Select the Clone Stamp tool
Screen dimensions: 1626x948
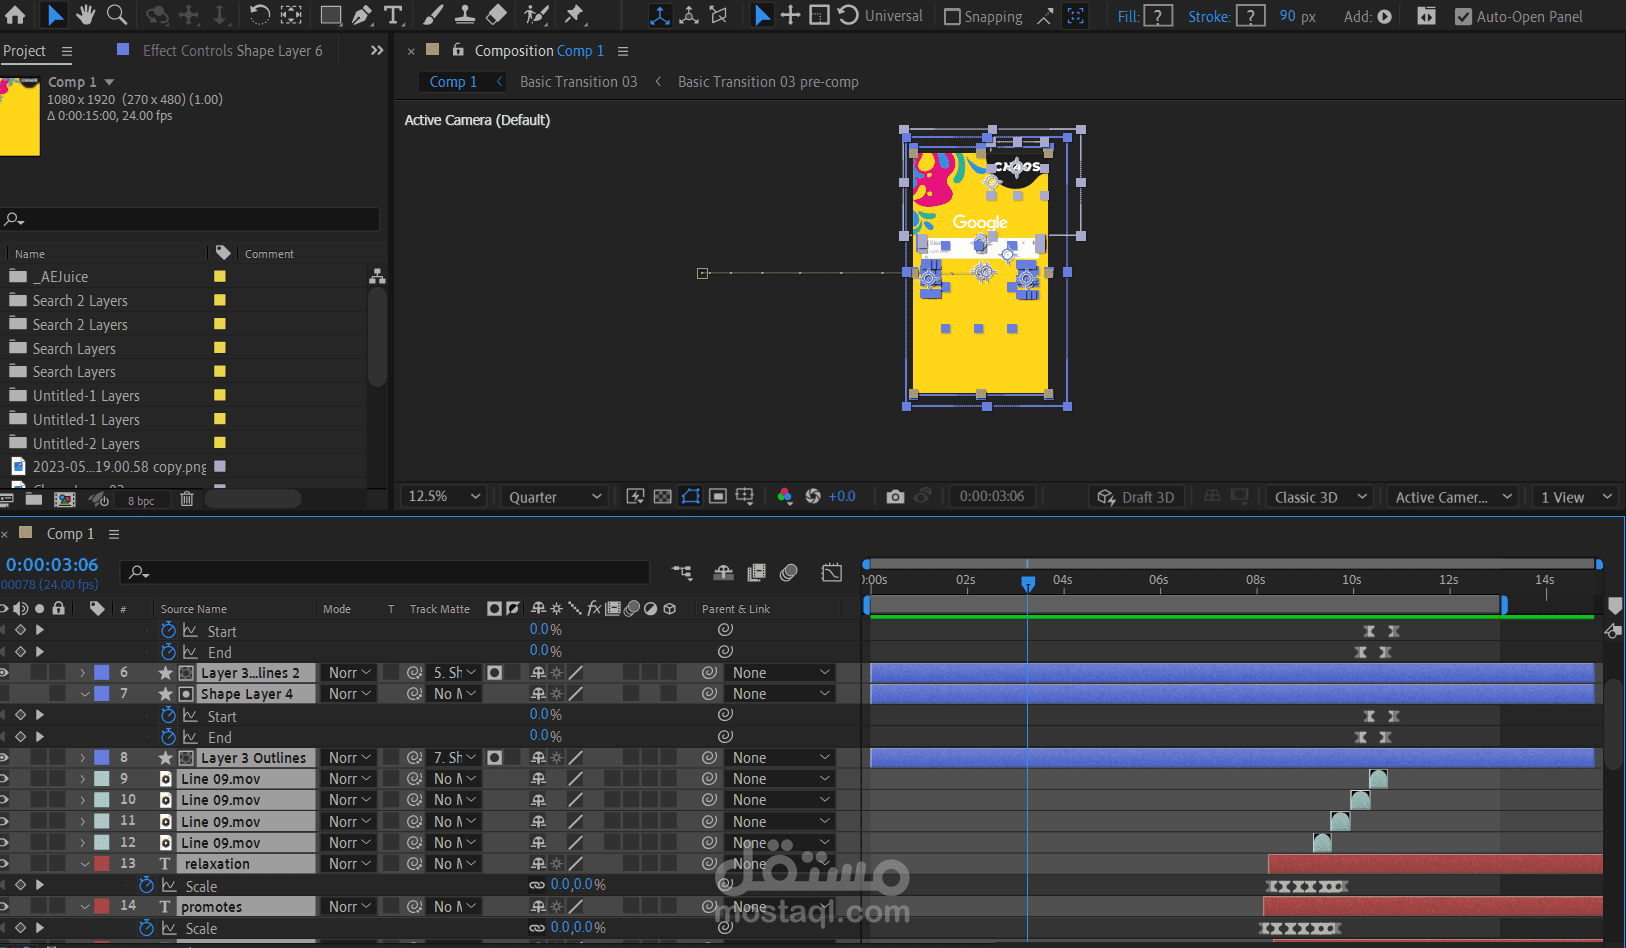point(465,15)
